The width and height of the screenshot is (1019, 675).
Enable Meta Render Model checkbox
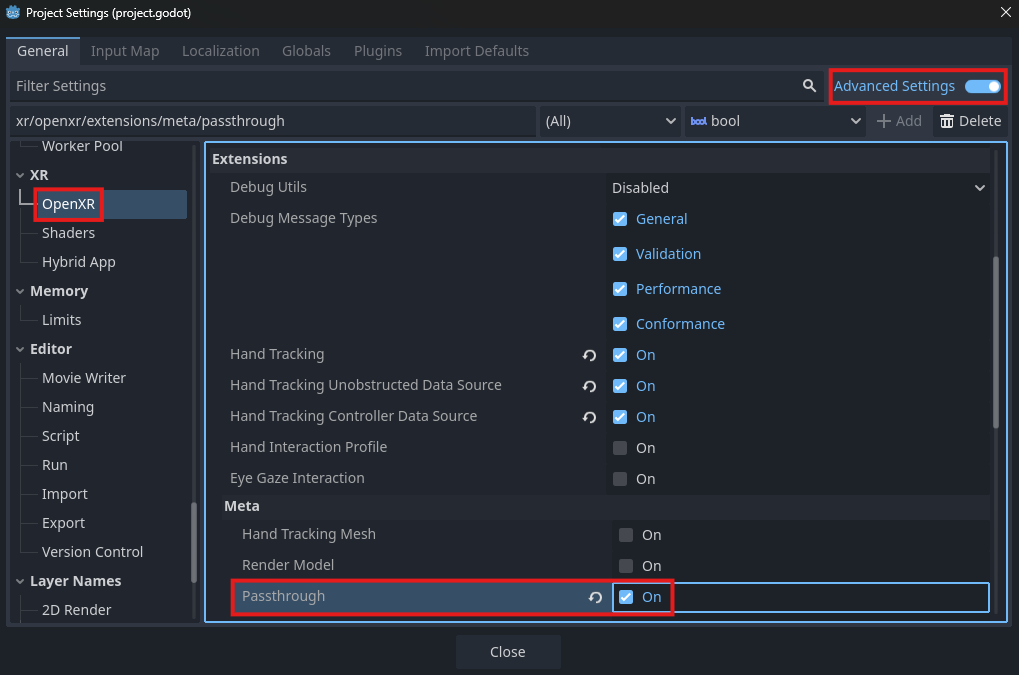(x=626, y=566)
